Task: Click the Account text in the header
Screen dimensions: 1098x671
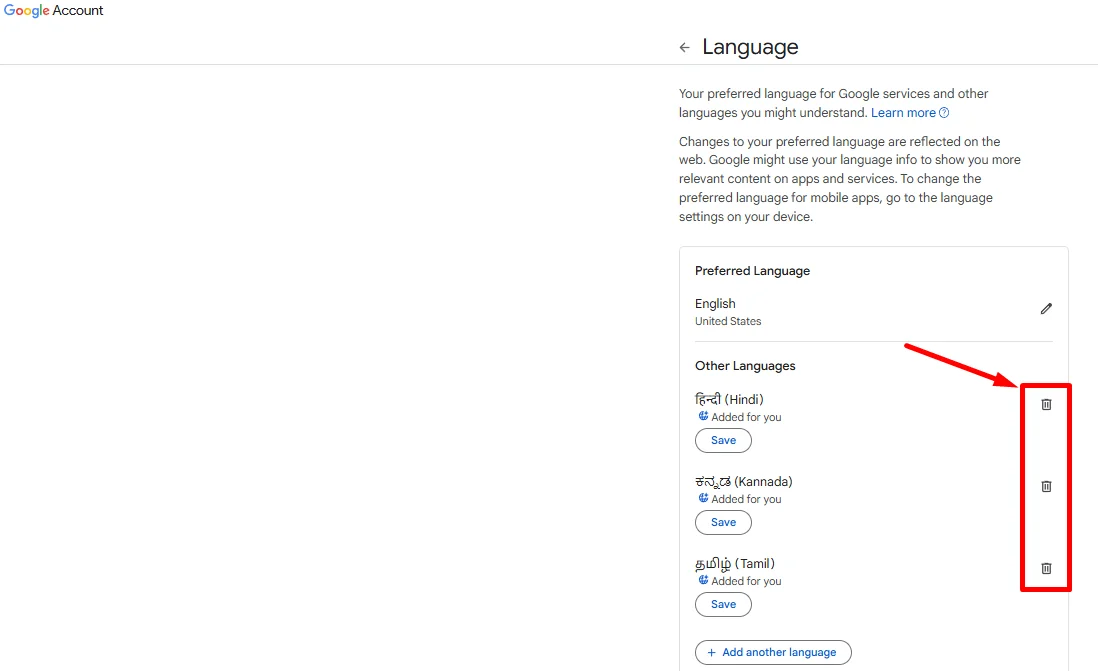Action: (81, 10)
